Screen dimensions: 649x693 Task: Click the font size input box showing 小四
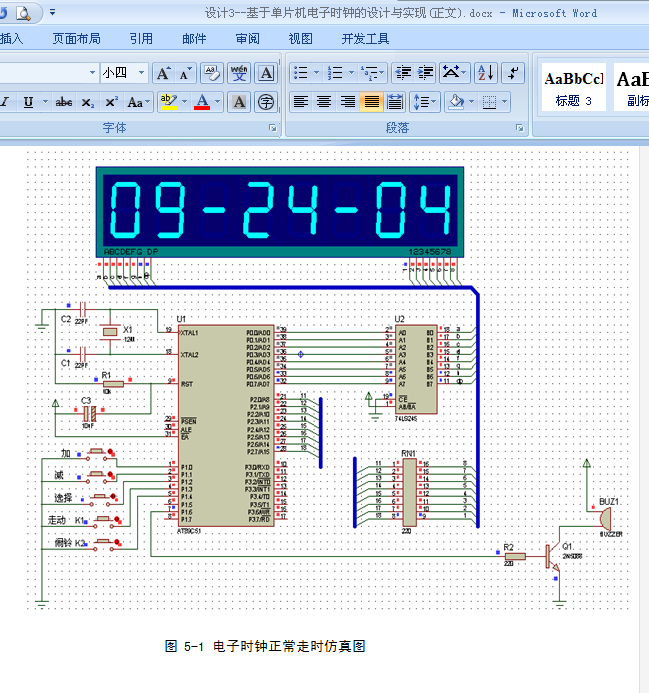(x=119, y=72)
